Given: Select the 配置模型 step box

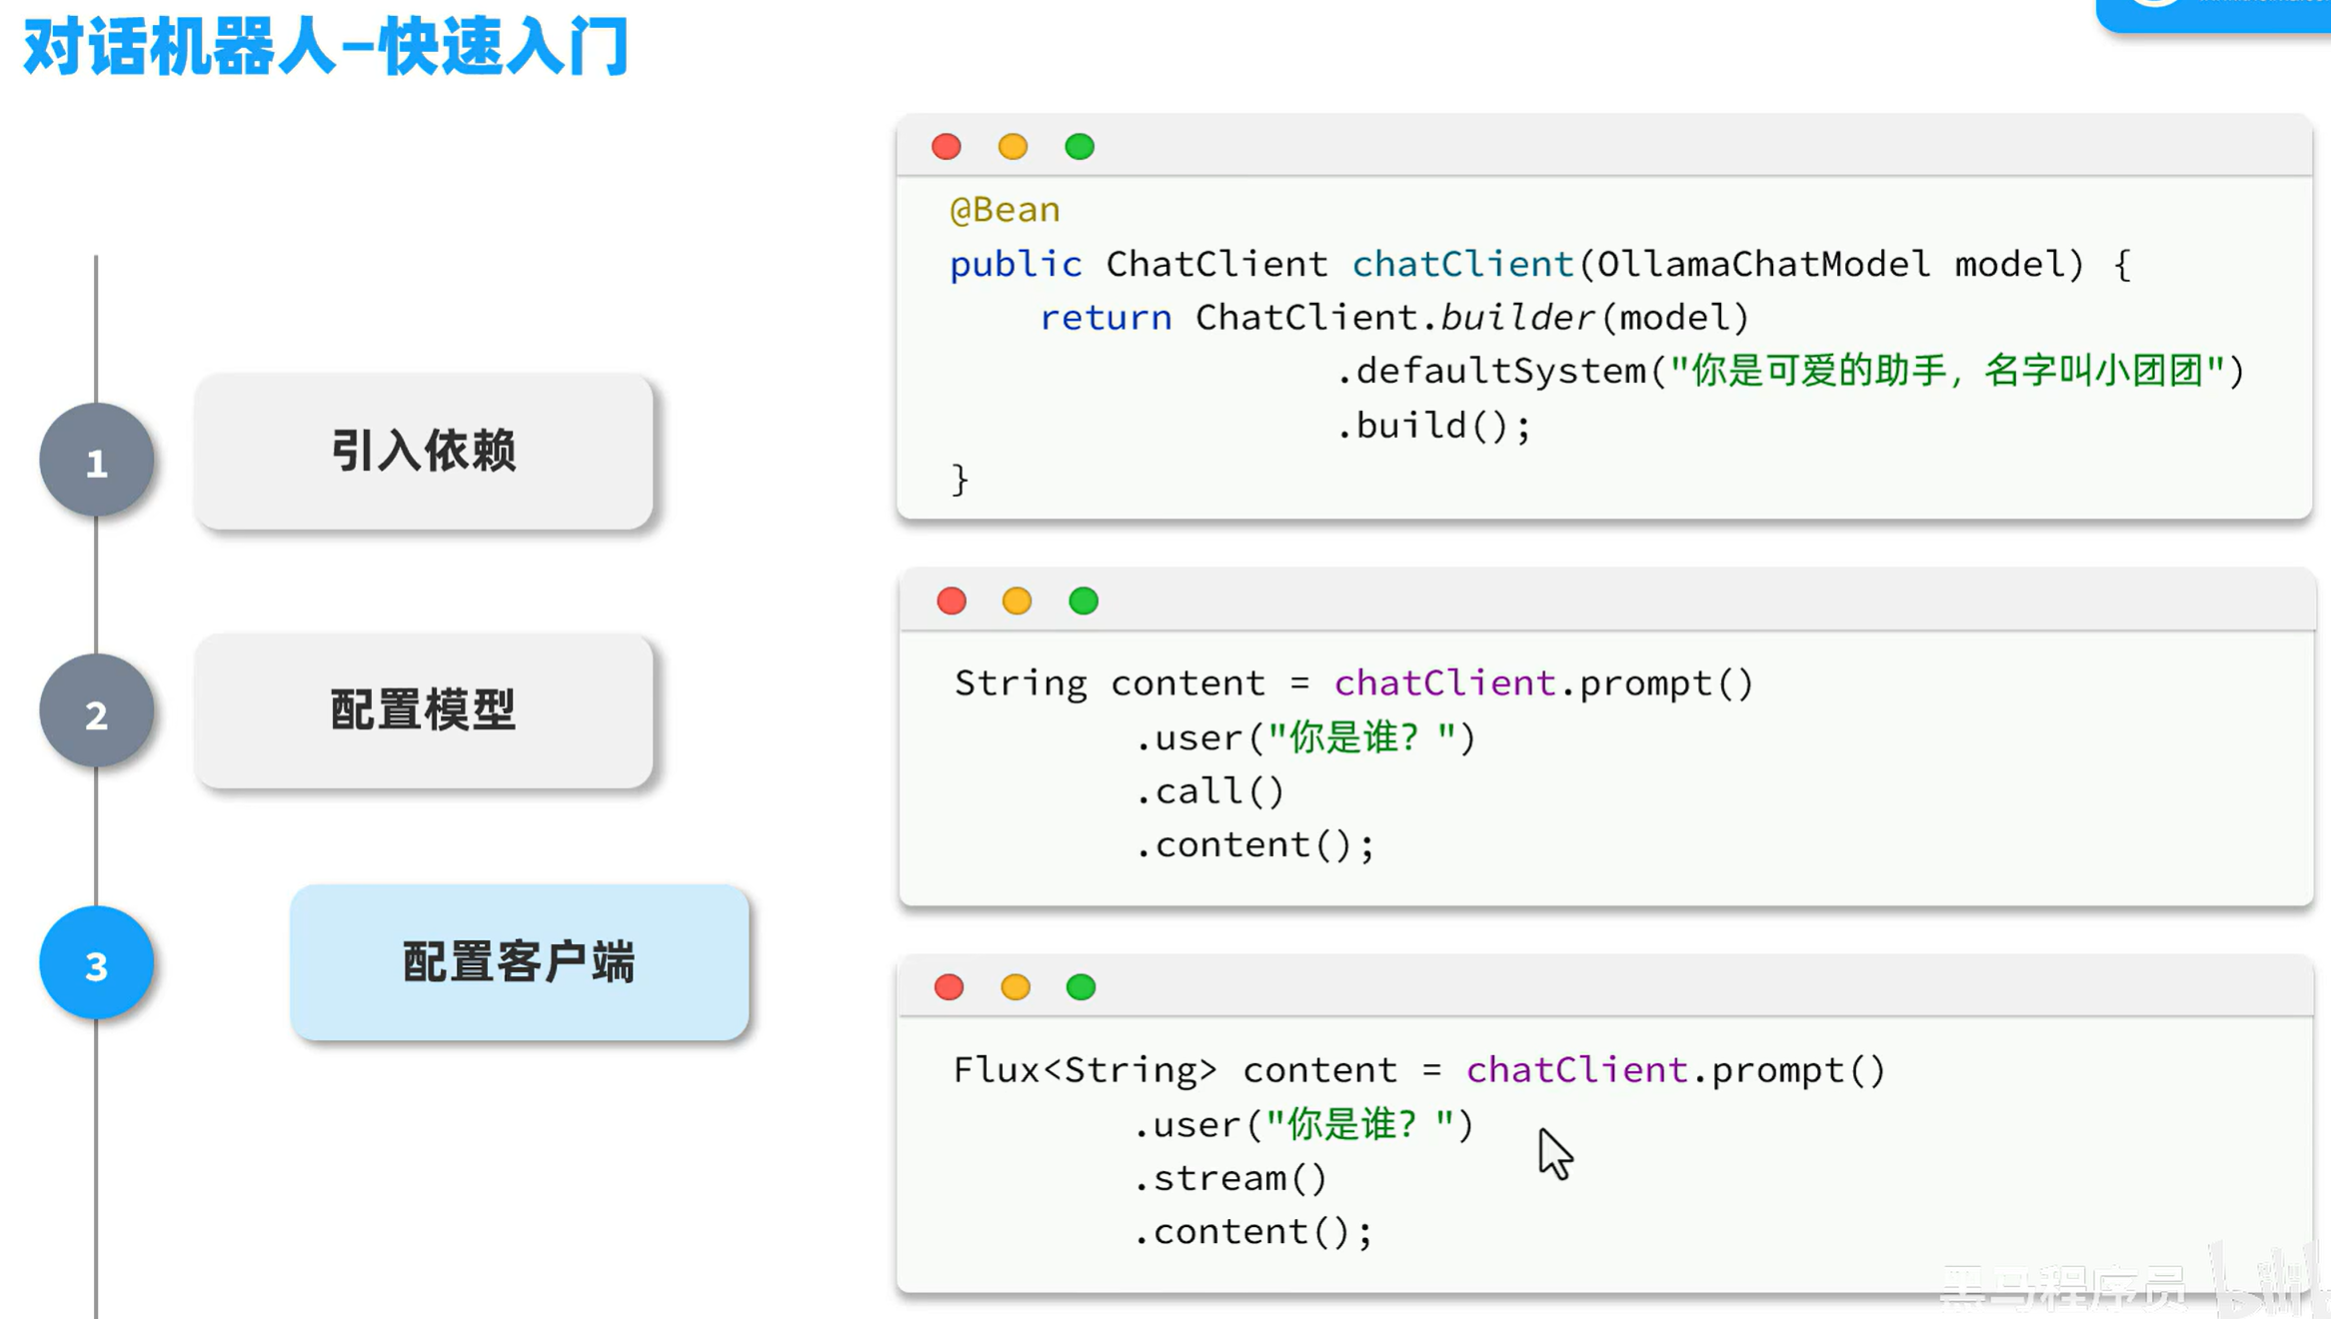Looking at the screenshot, I should click(424, 711).
